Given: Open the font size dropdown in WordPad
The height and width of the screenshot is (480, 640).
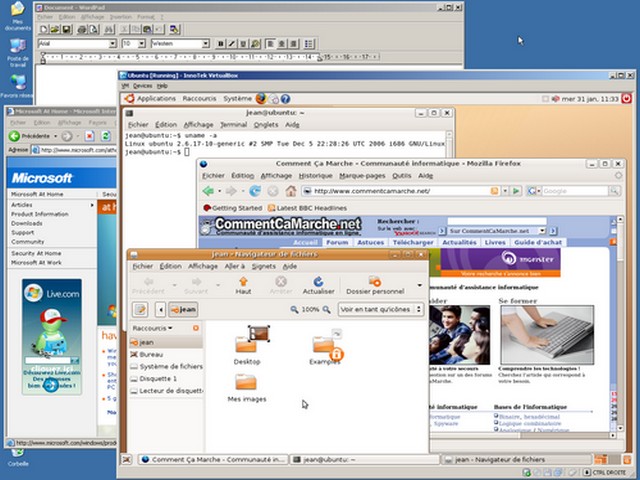Looking at the screenshot, I should pos(142,44).
